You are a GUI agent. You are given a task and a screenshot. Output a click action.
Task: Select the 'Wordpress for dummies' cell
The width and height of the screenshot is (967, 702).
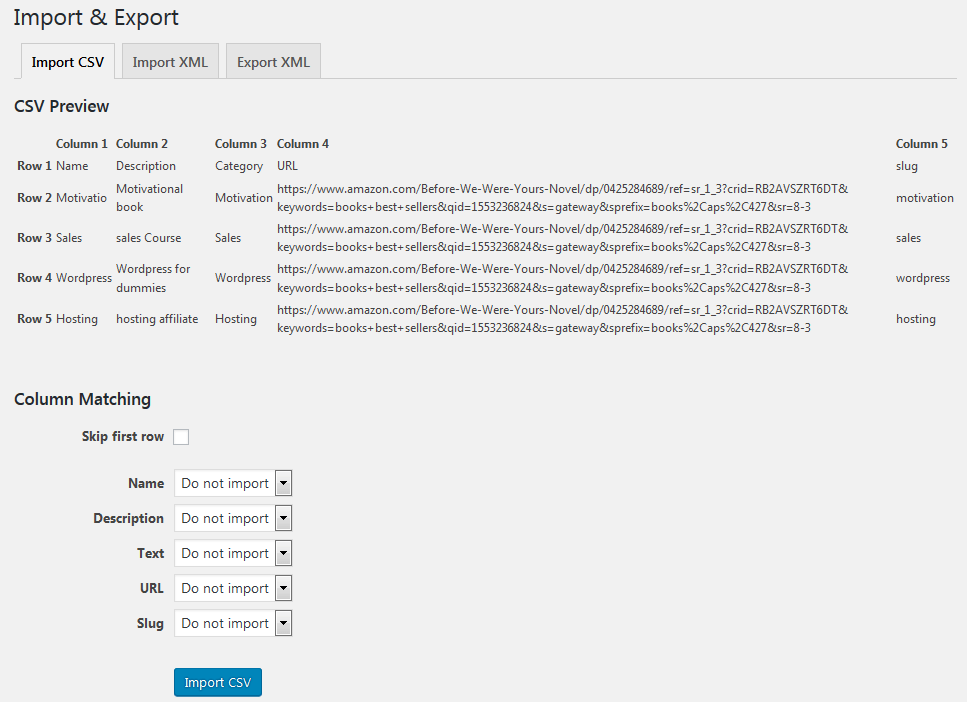click(x=154, y=278)
